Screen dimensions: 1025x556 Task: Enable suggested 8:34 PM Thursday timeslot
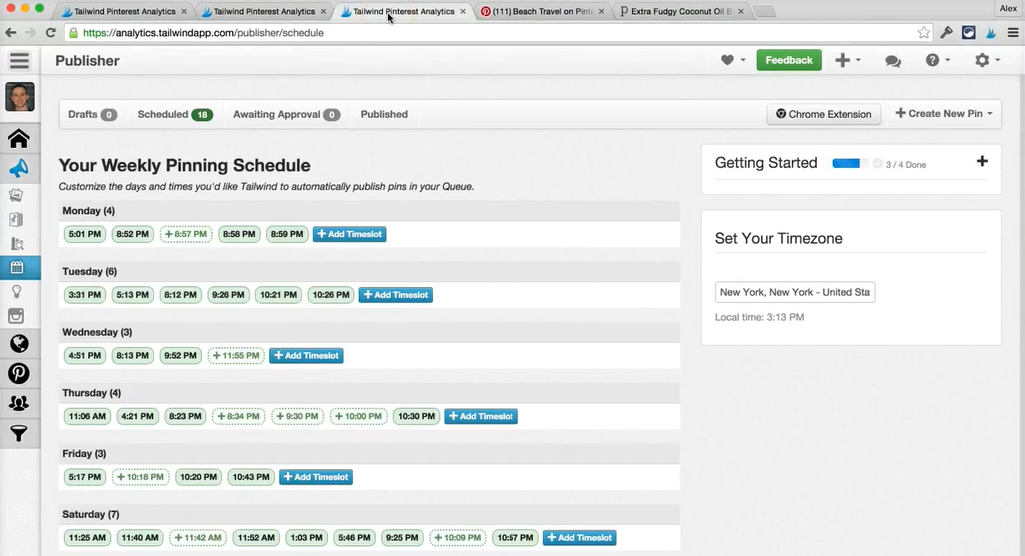239,416
